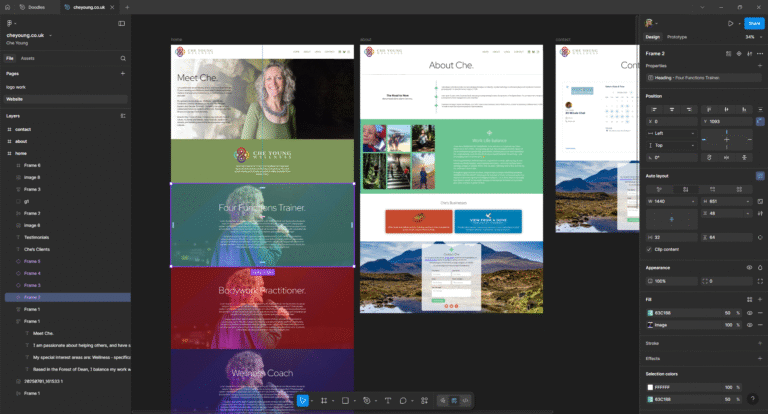Open fill styles grid icon
The height and width of the screenshot is (414, 768).
coord(749,299)
